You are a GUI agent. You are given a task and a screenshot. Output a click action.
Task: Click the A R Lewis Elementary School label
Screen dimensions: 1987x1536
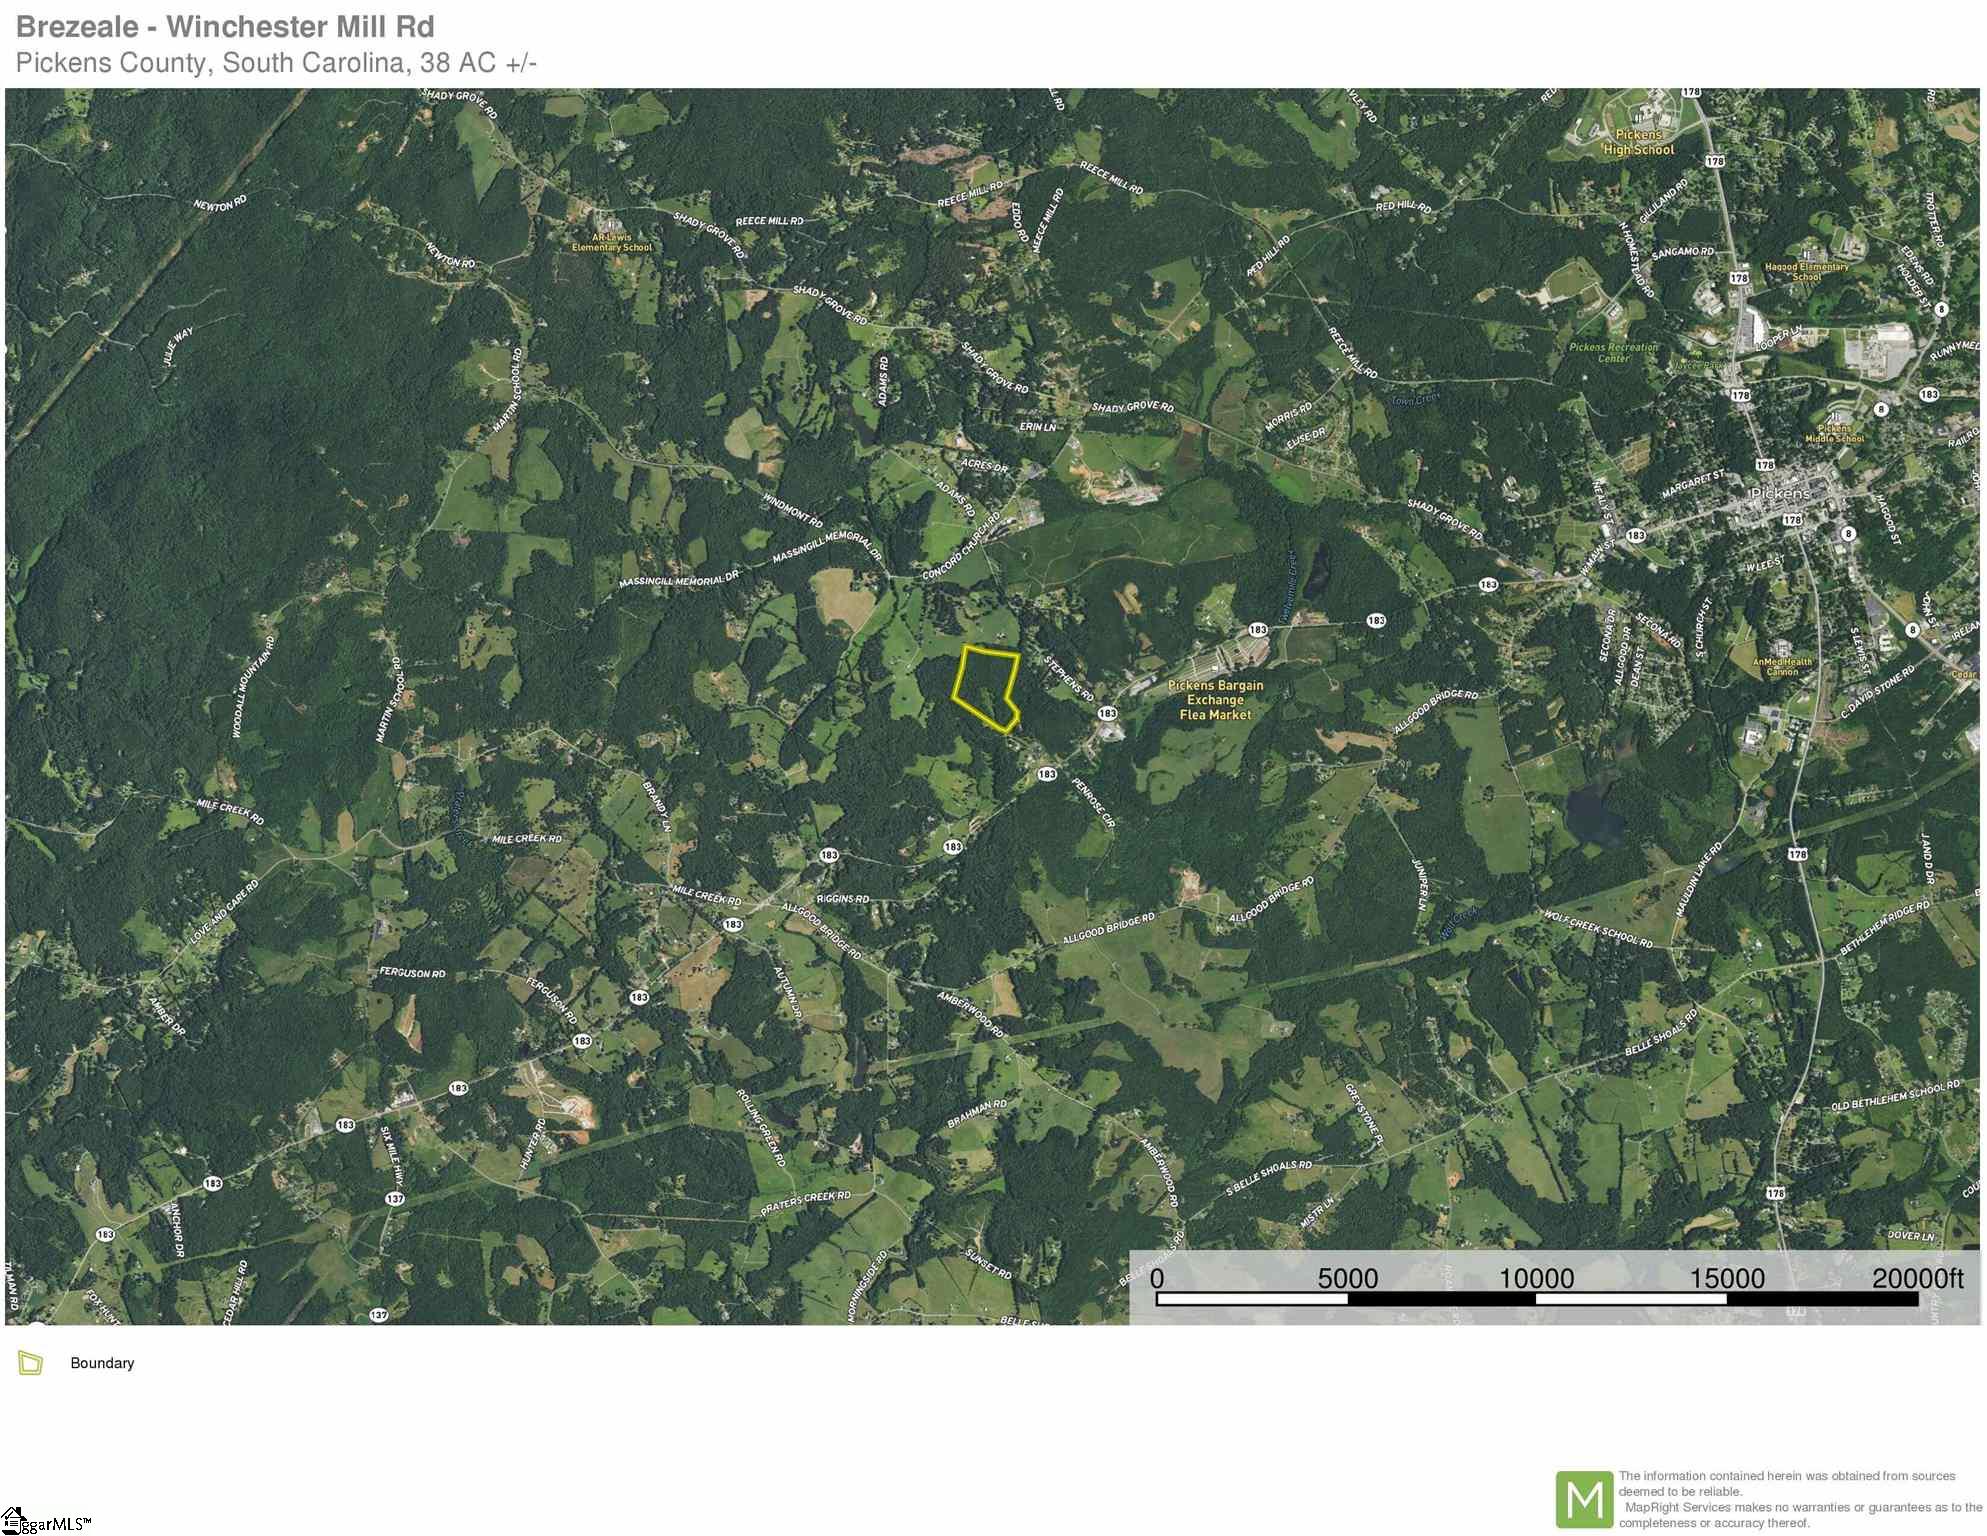click(611, 243)
